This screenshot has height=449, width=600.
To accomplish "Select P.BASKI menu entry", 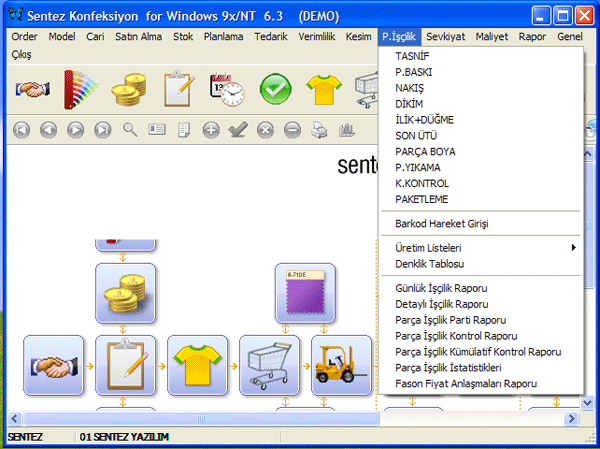I will coord(482,72).
